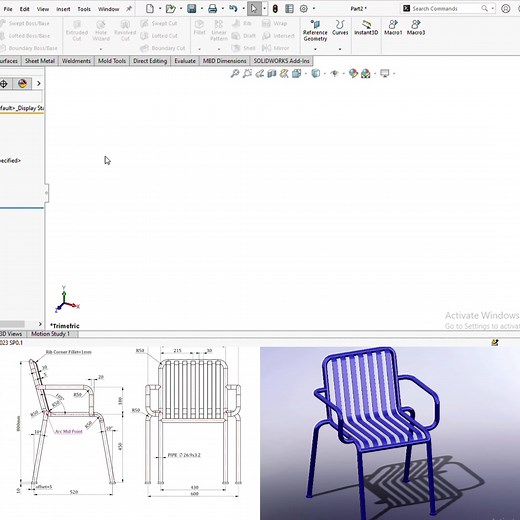520x520 pixels.
Task: Activate the Section View icon
Action: click(x=272, y=73)
